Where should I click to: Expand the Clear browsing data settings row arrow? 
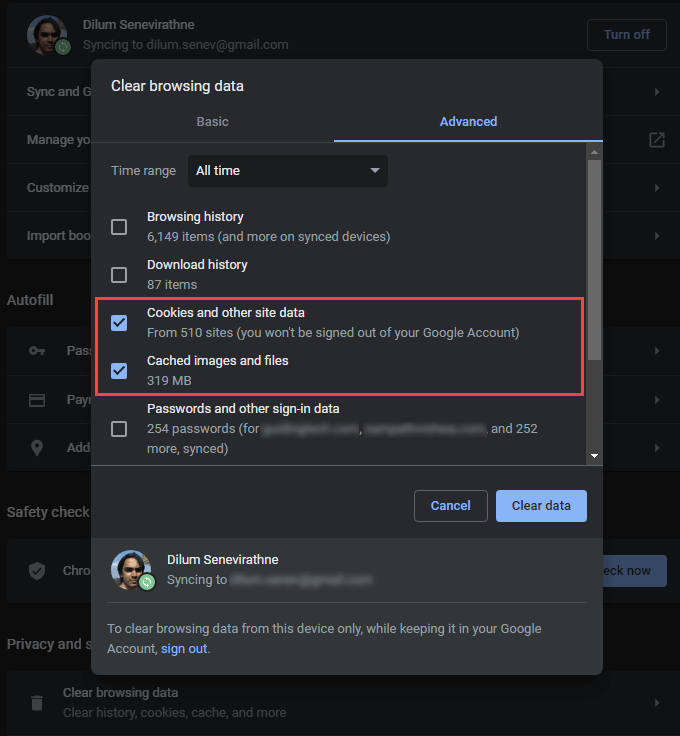657,702
